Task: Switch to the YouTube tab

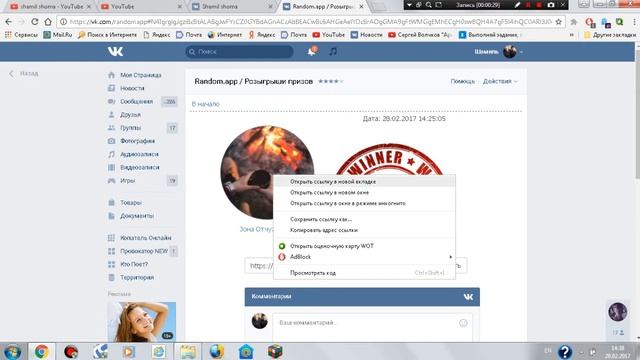Action: [x=141, y=7]
